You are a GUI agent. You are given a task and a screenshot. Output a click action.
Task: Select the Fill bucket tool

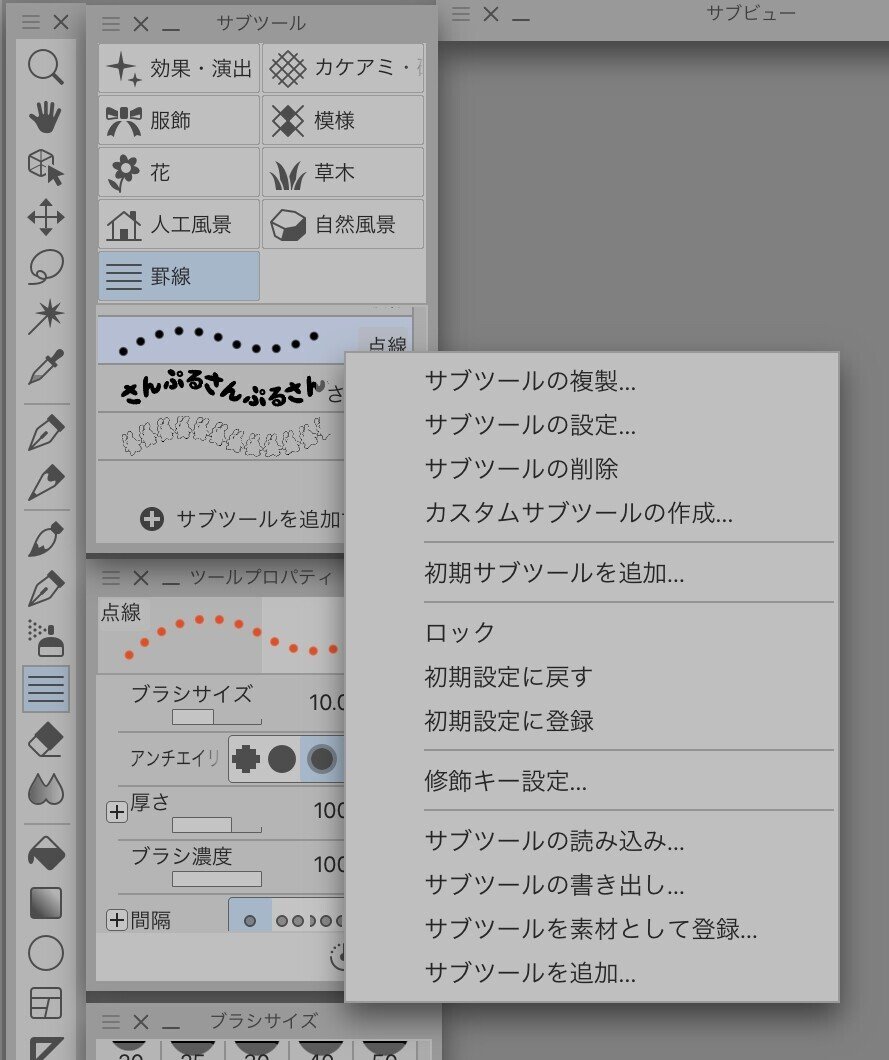pos(45,853)
